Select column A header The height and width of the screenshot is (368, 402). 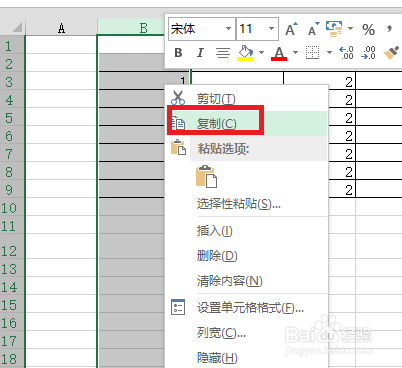pyautogui.click(x=61, y=28)
